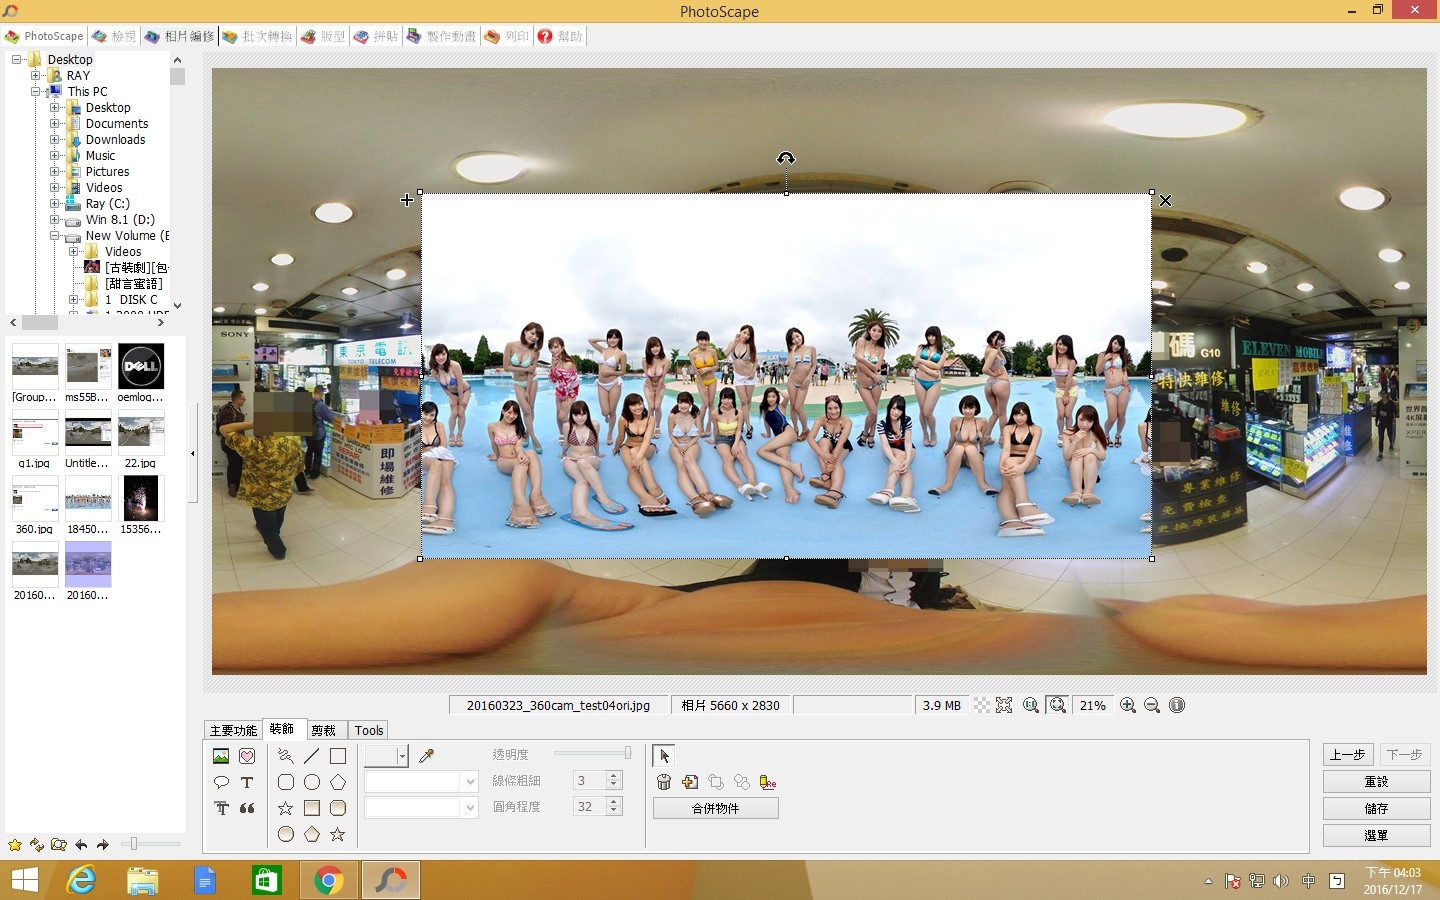Select the speech balloon tool
1440x900 pixels.
pos(221,782)
